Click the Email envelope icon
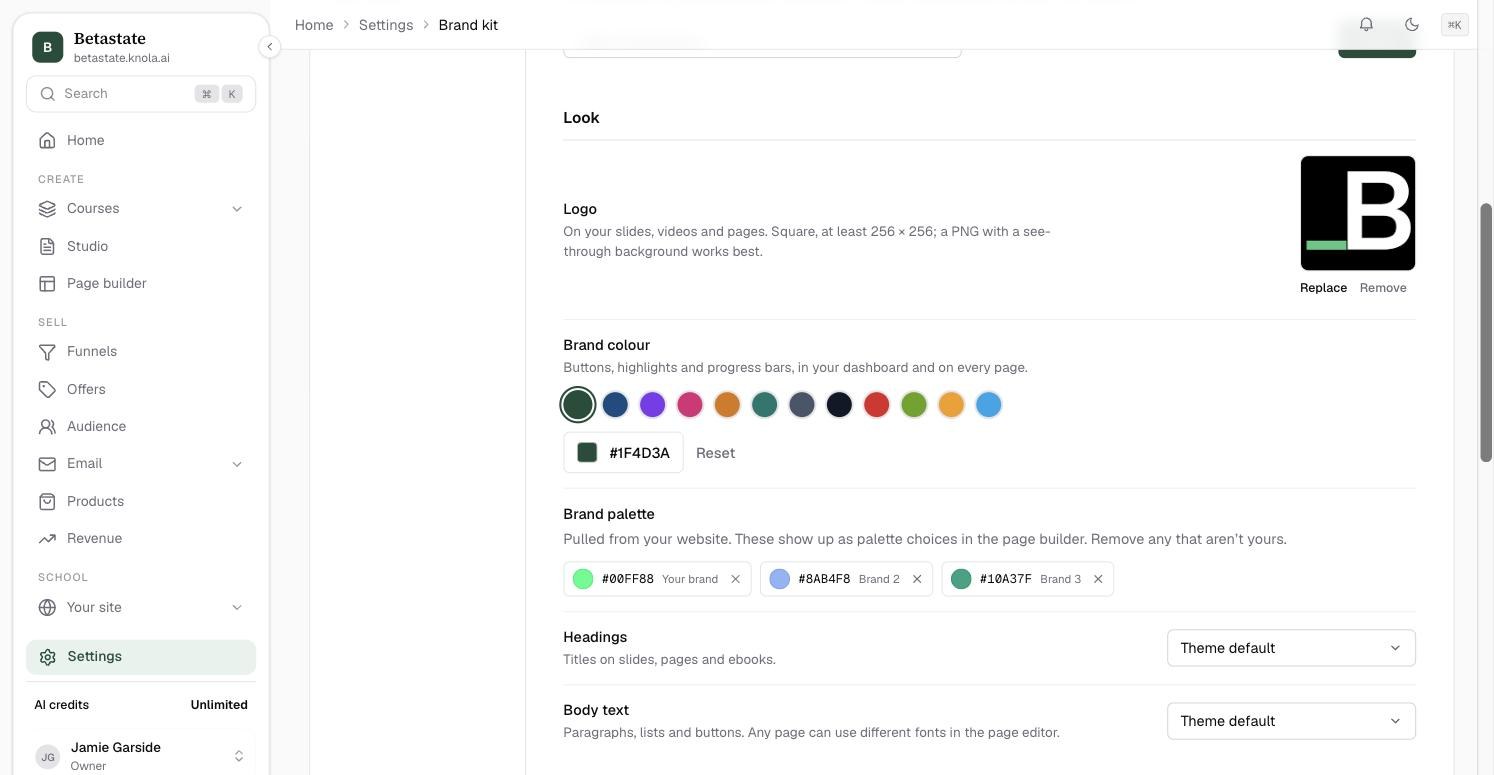1494x775 pixels. point(47,464)
